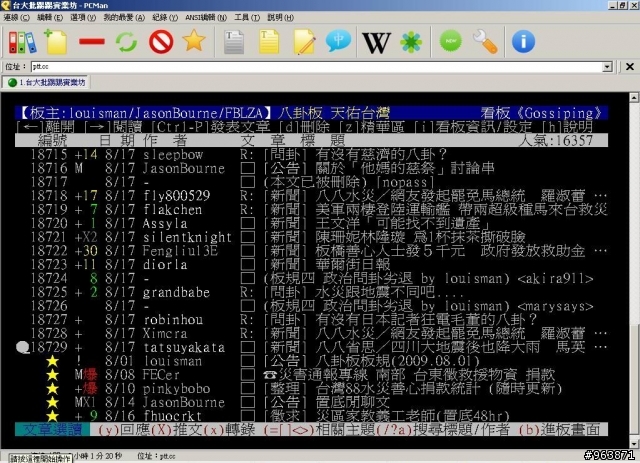
Task: Open the site list binders icon
Action: 22,42
